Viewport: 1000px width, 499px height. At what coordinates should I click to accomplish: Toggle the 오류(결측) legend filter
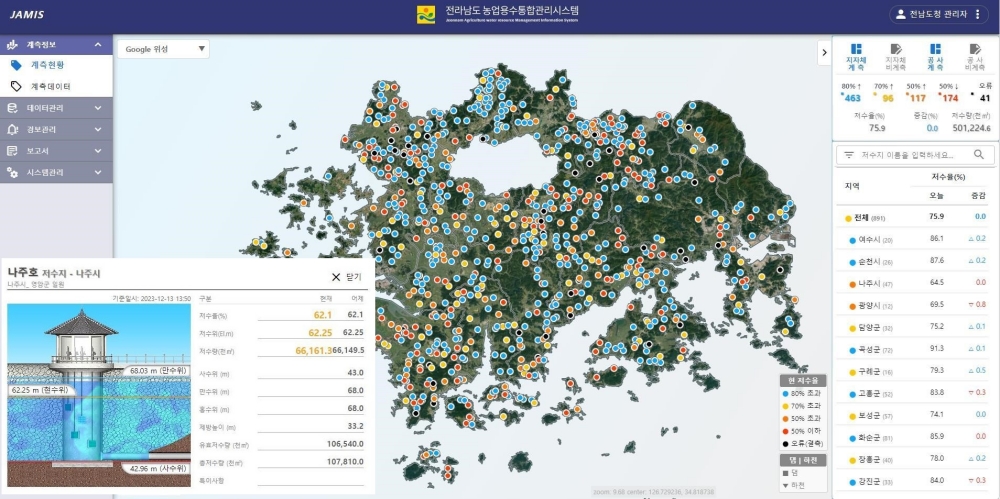pyautogui.click(x=802, y=443)
